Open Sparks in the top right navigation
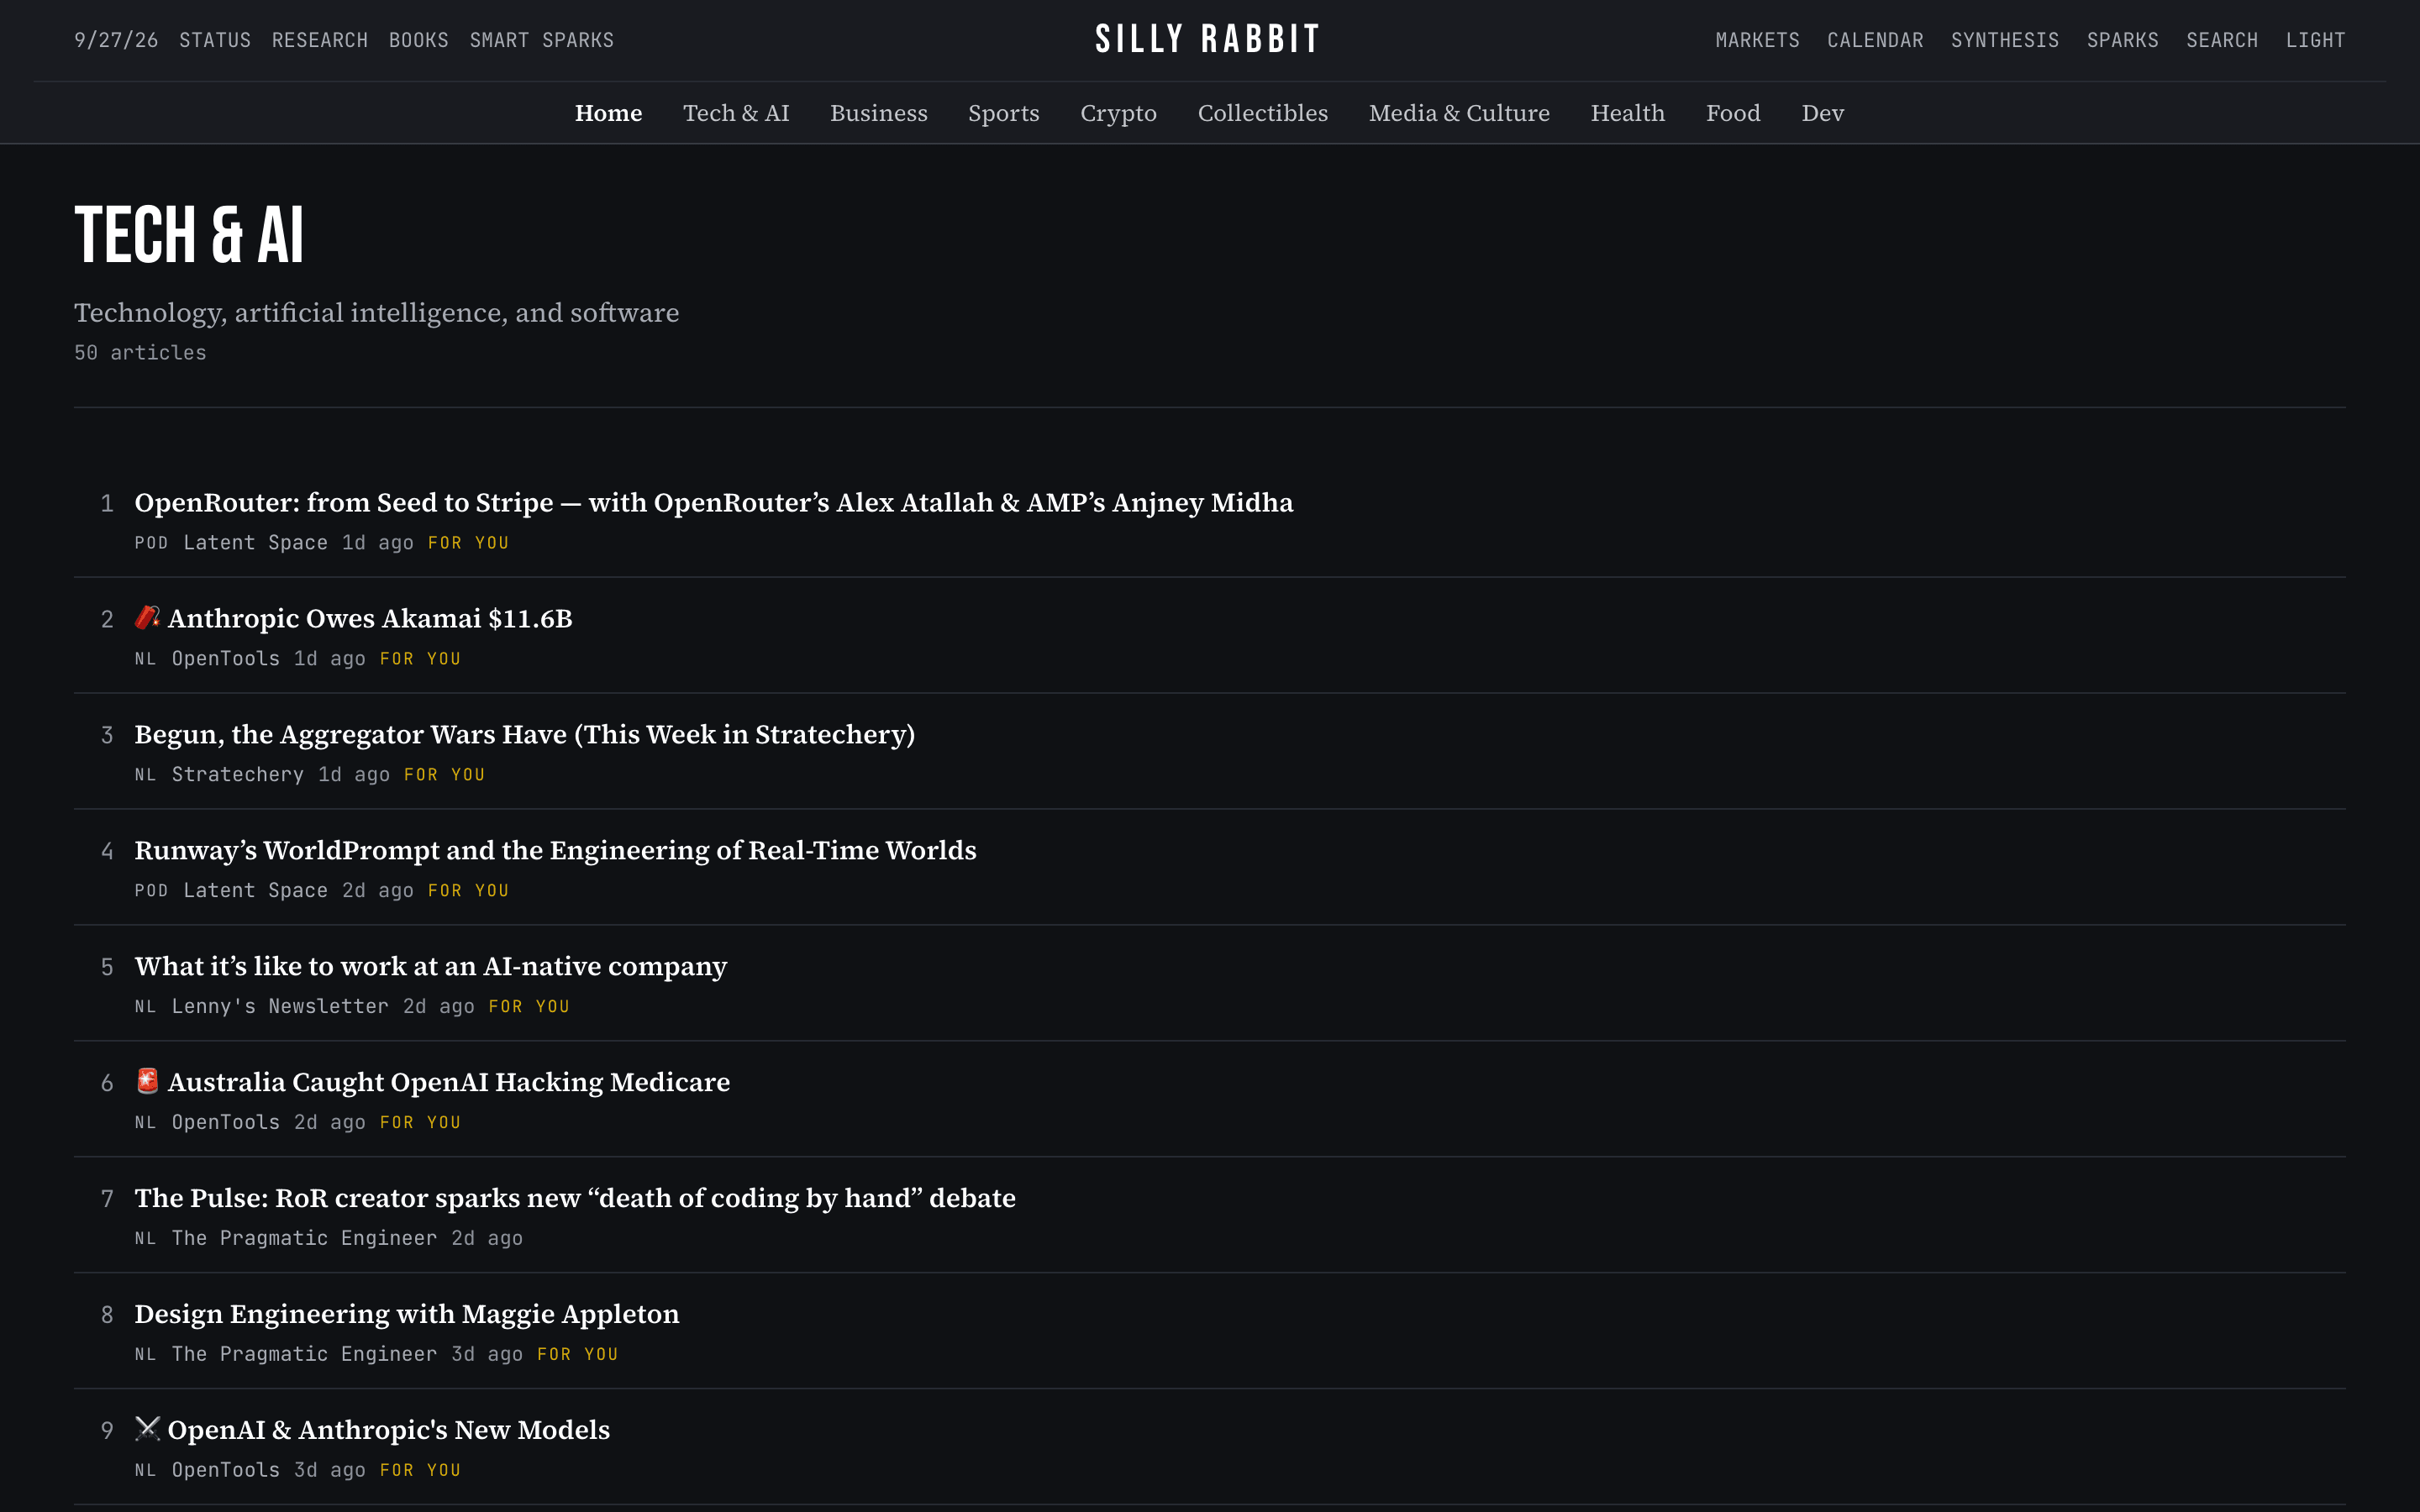The image size is (2420, 1512). (2122, 40)
